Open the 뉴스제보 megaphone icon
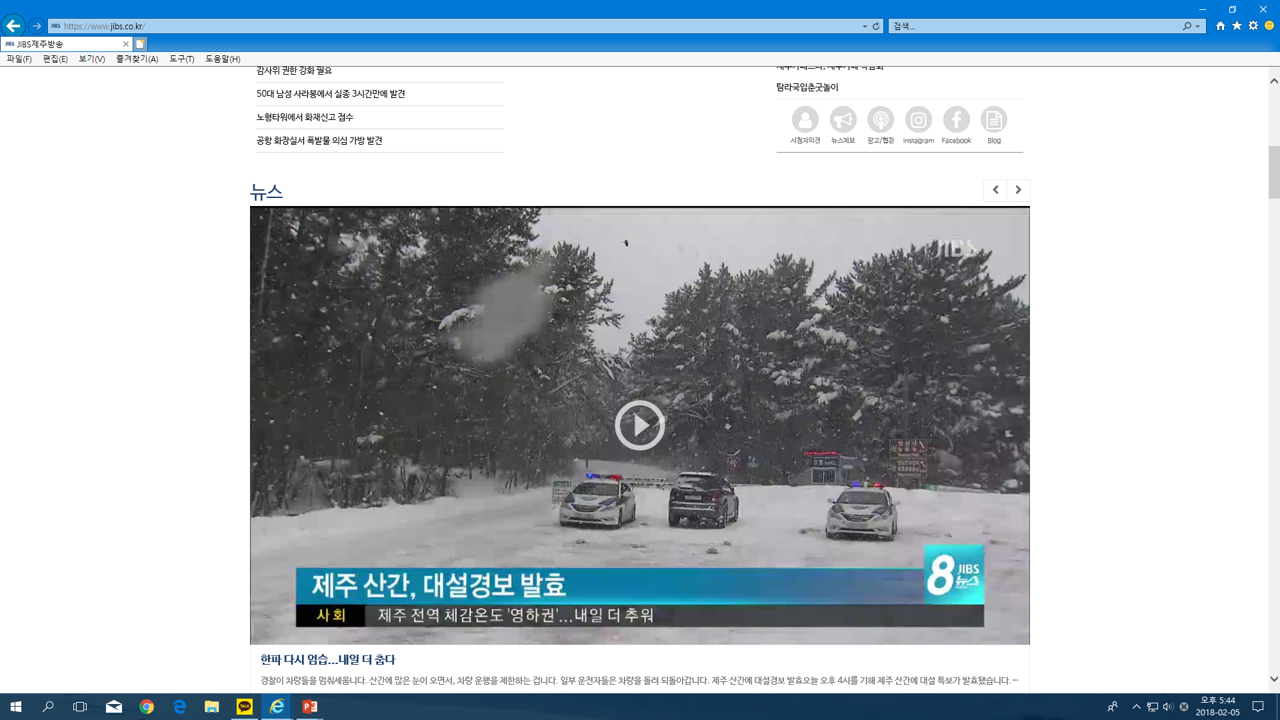The width and height of the screenshot is (1280, 720). [x=843, y=120]
